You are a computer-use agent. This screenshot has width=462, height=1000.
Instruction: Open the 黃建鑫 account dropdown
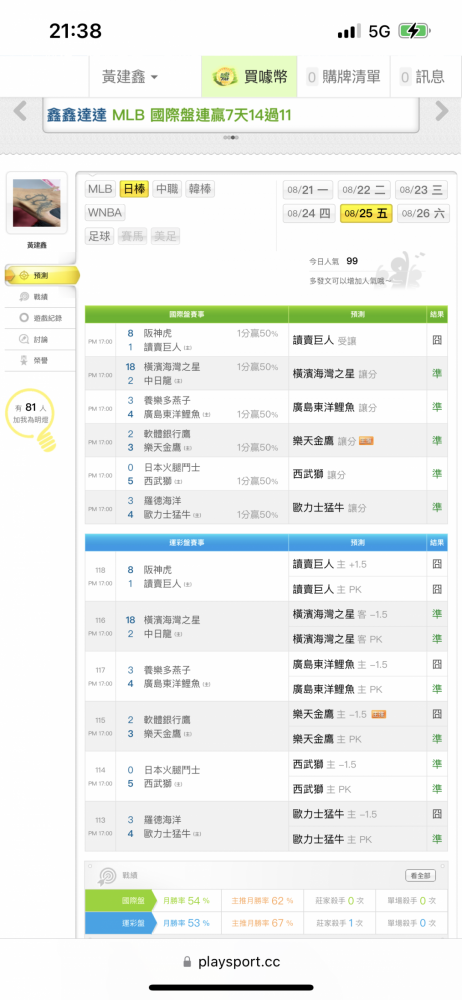tap(130, 77)
